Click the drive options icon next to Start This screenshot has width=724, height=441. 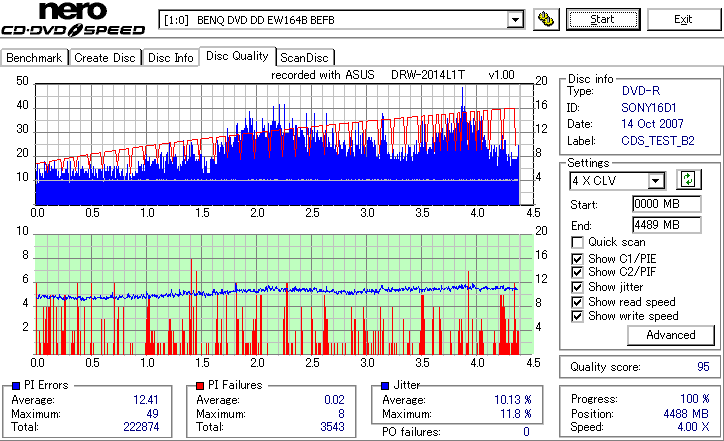546,19
